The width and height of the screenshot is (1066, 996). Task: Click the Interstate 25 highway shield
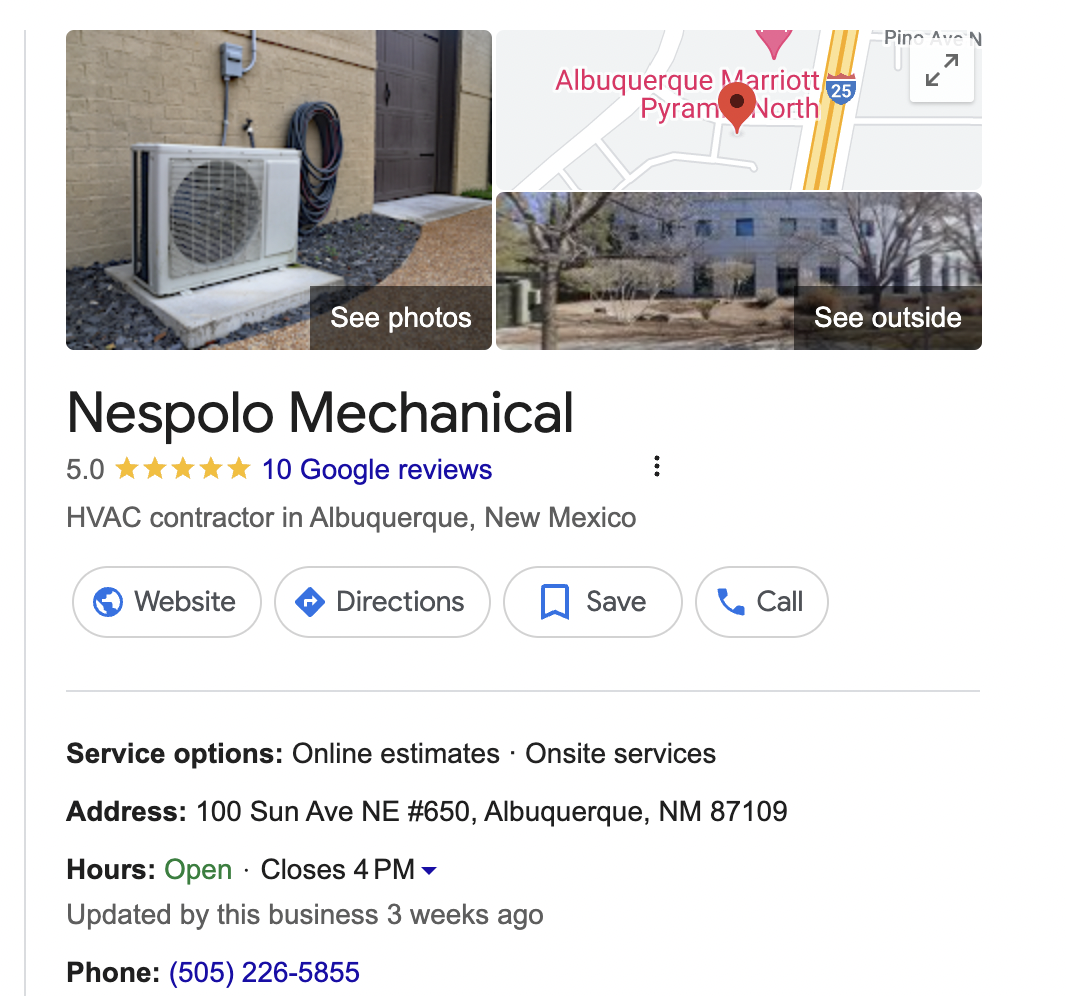pyautogui.click(x=841, y=90)
